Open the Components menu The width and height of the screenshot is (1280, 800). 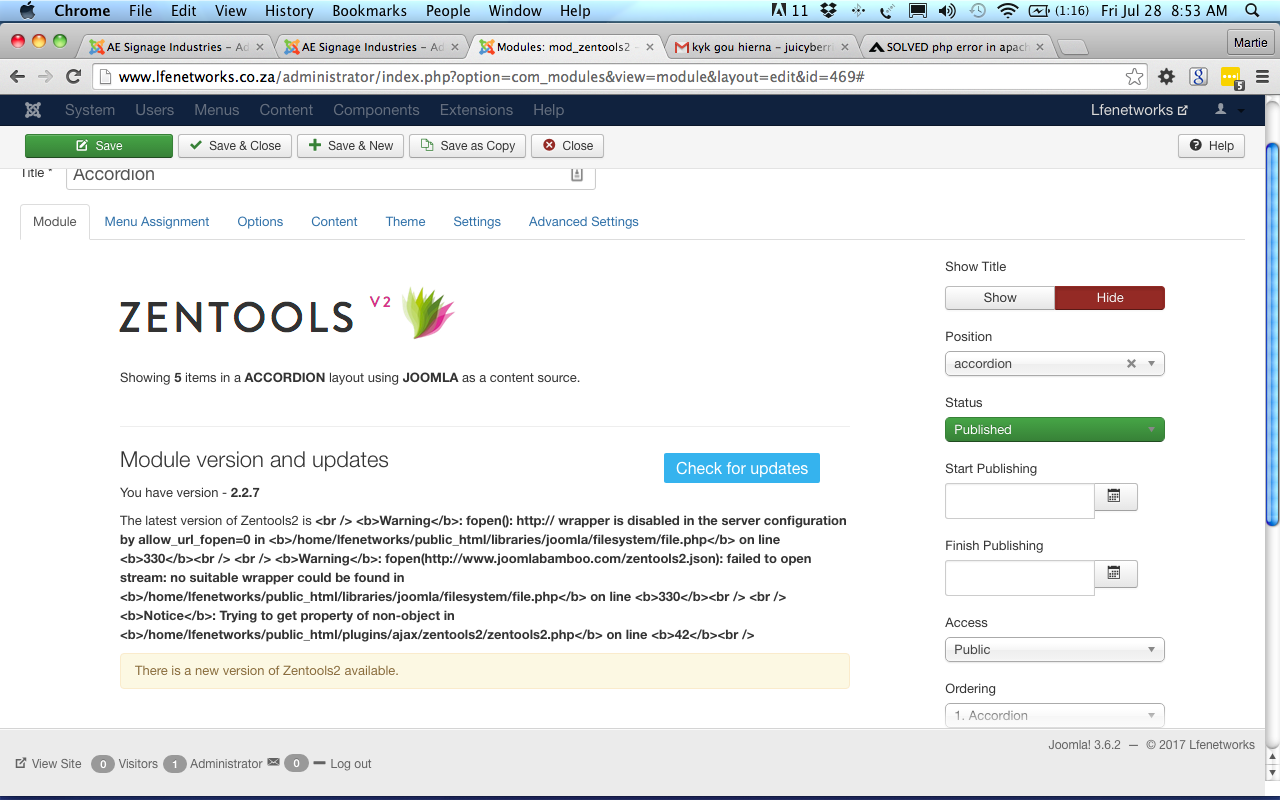(376, 110)
